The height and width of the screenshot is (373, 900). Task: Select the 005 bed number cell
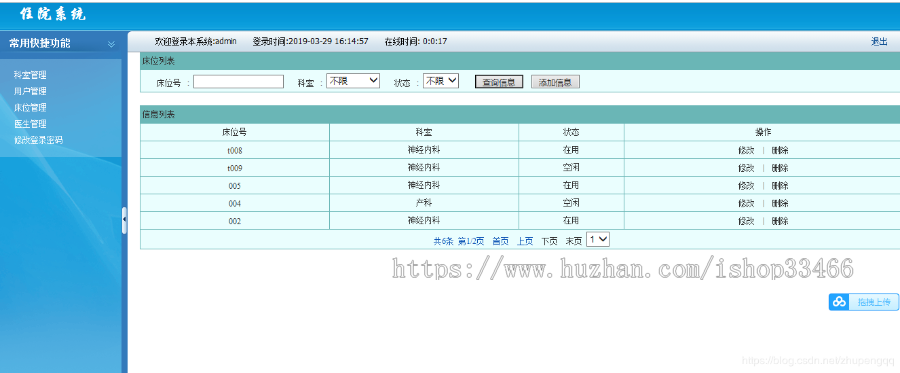tap(235, 186)
